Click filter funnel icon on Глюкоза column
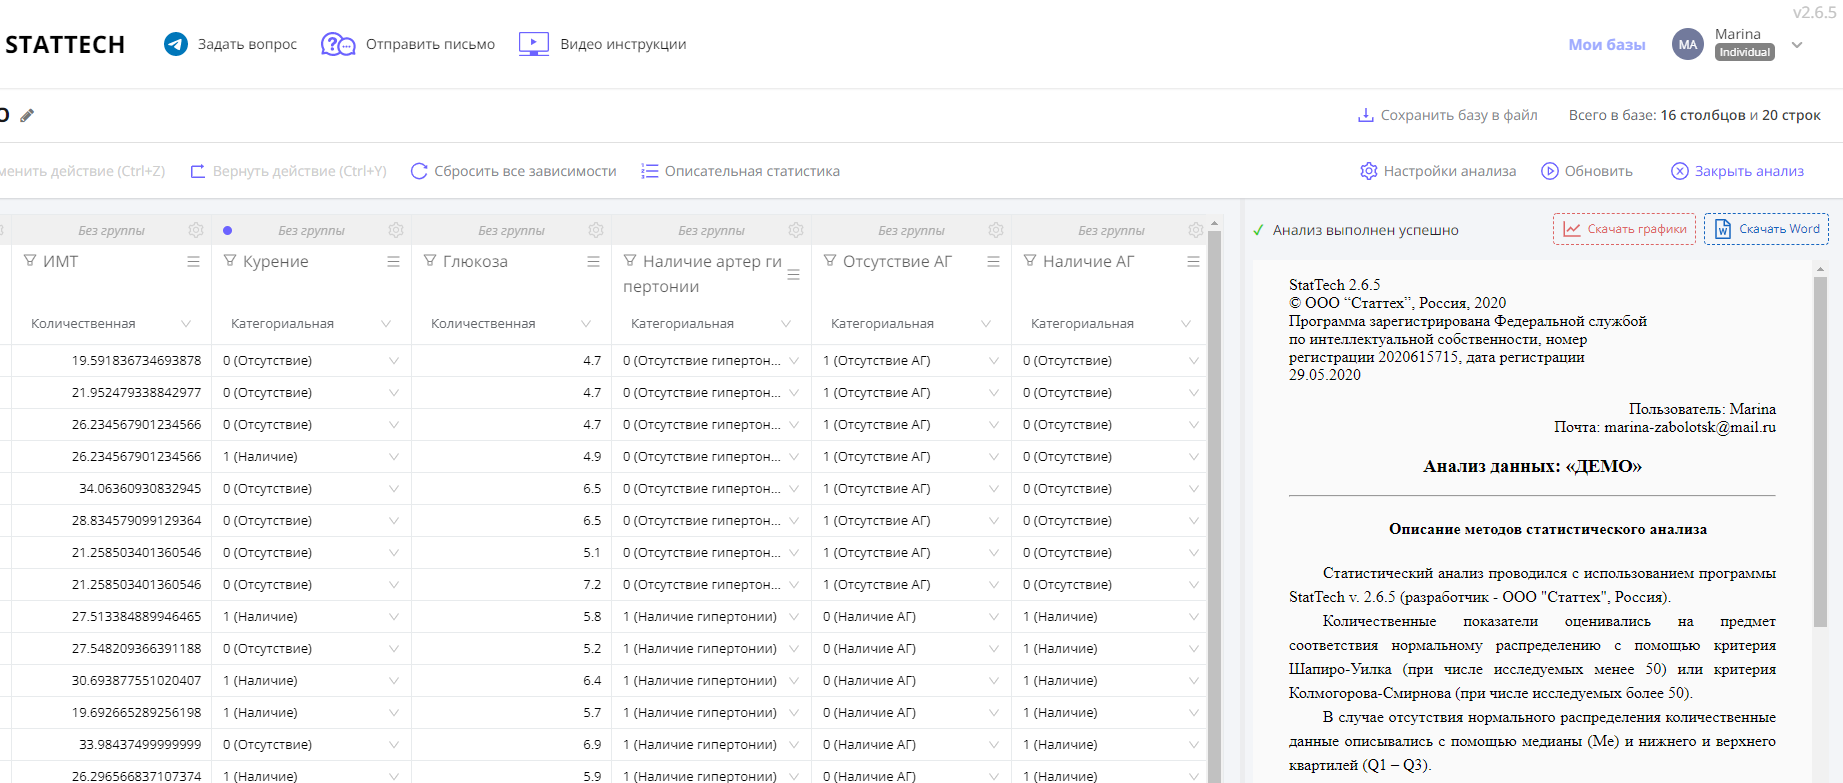Screen dimensions: 1843x783 coord(430,261)
